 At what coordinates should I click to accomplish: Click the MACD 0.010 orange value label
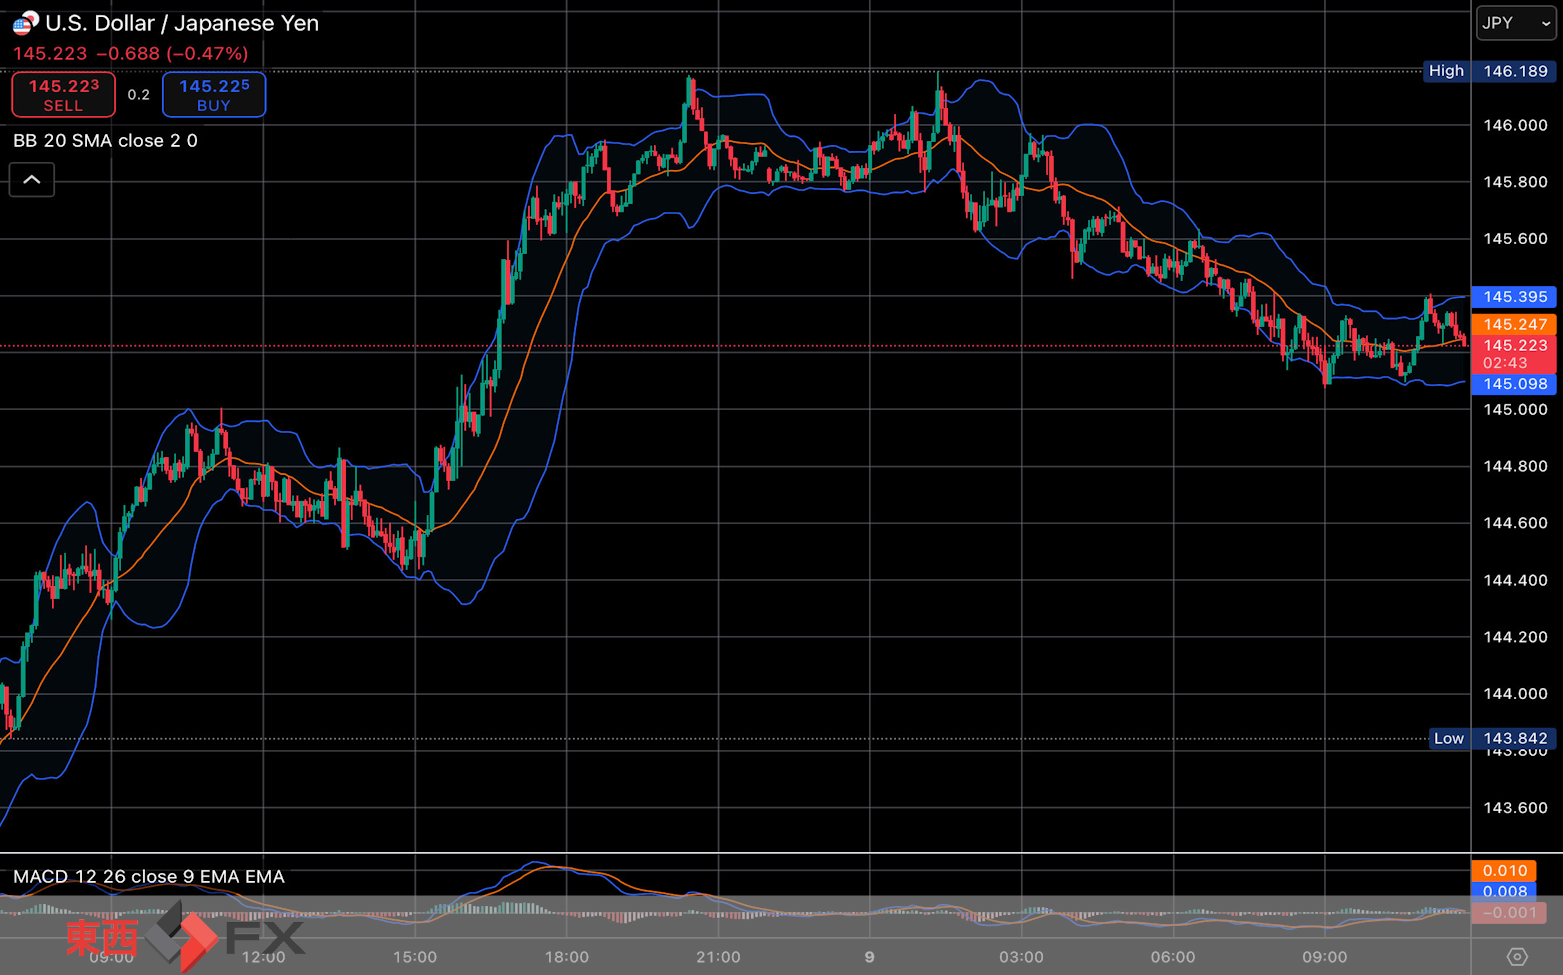1504,871
